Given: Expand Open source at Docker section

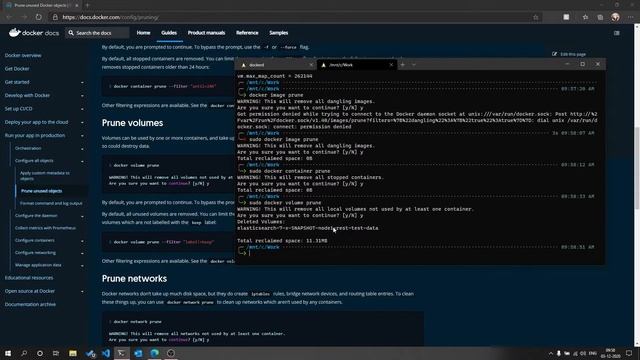Looking at the screenshot, I should point(82,291).
